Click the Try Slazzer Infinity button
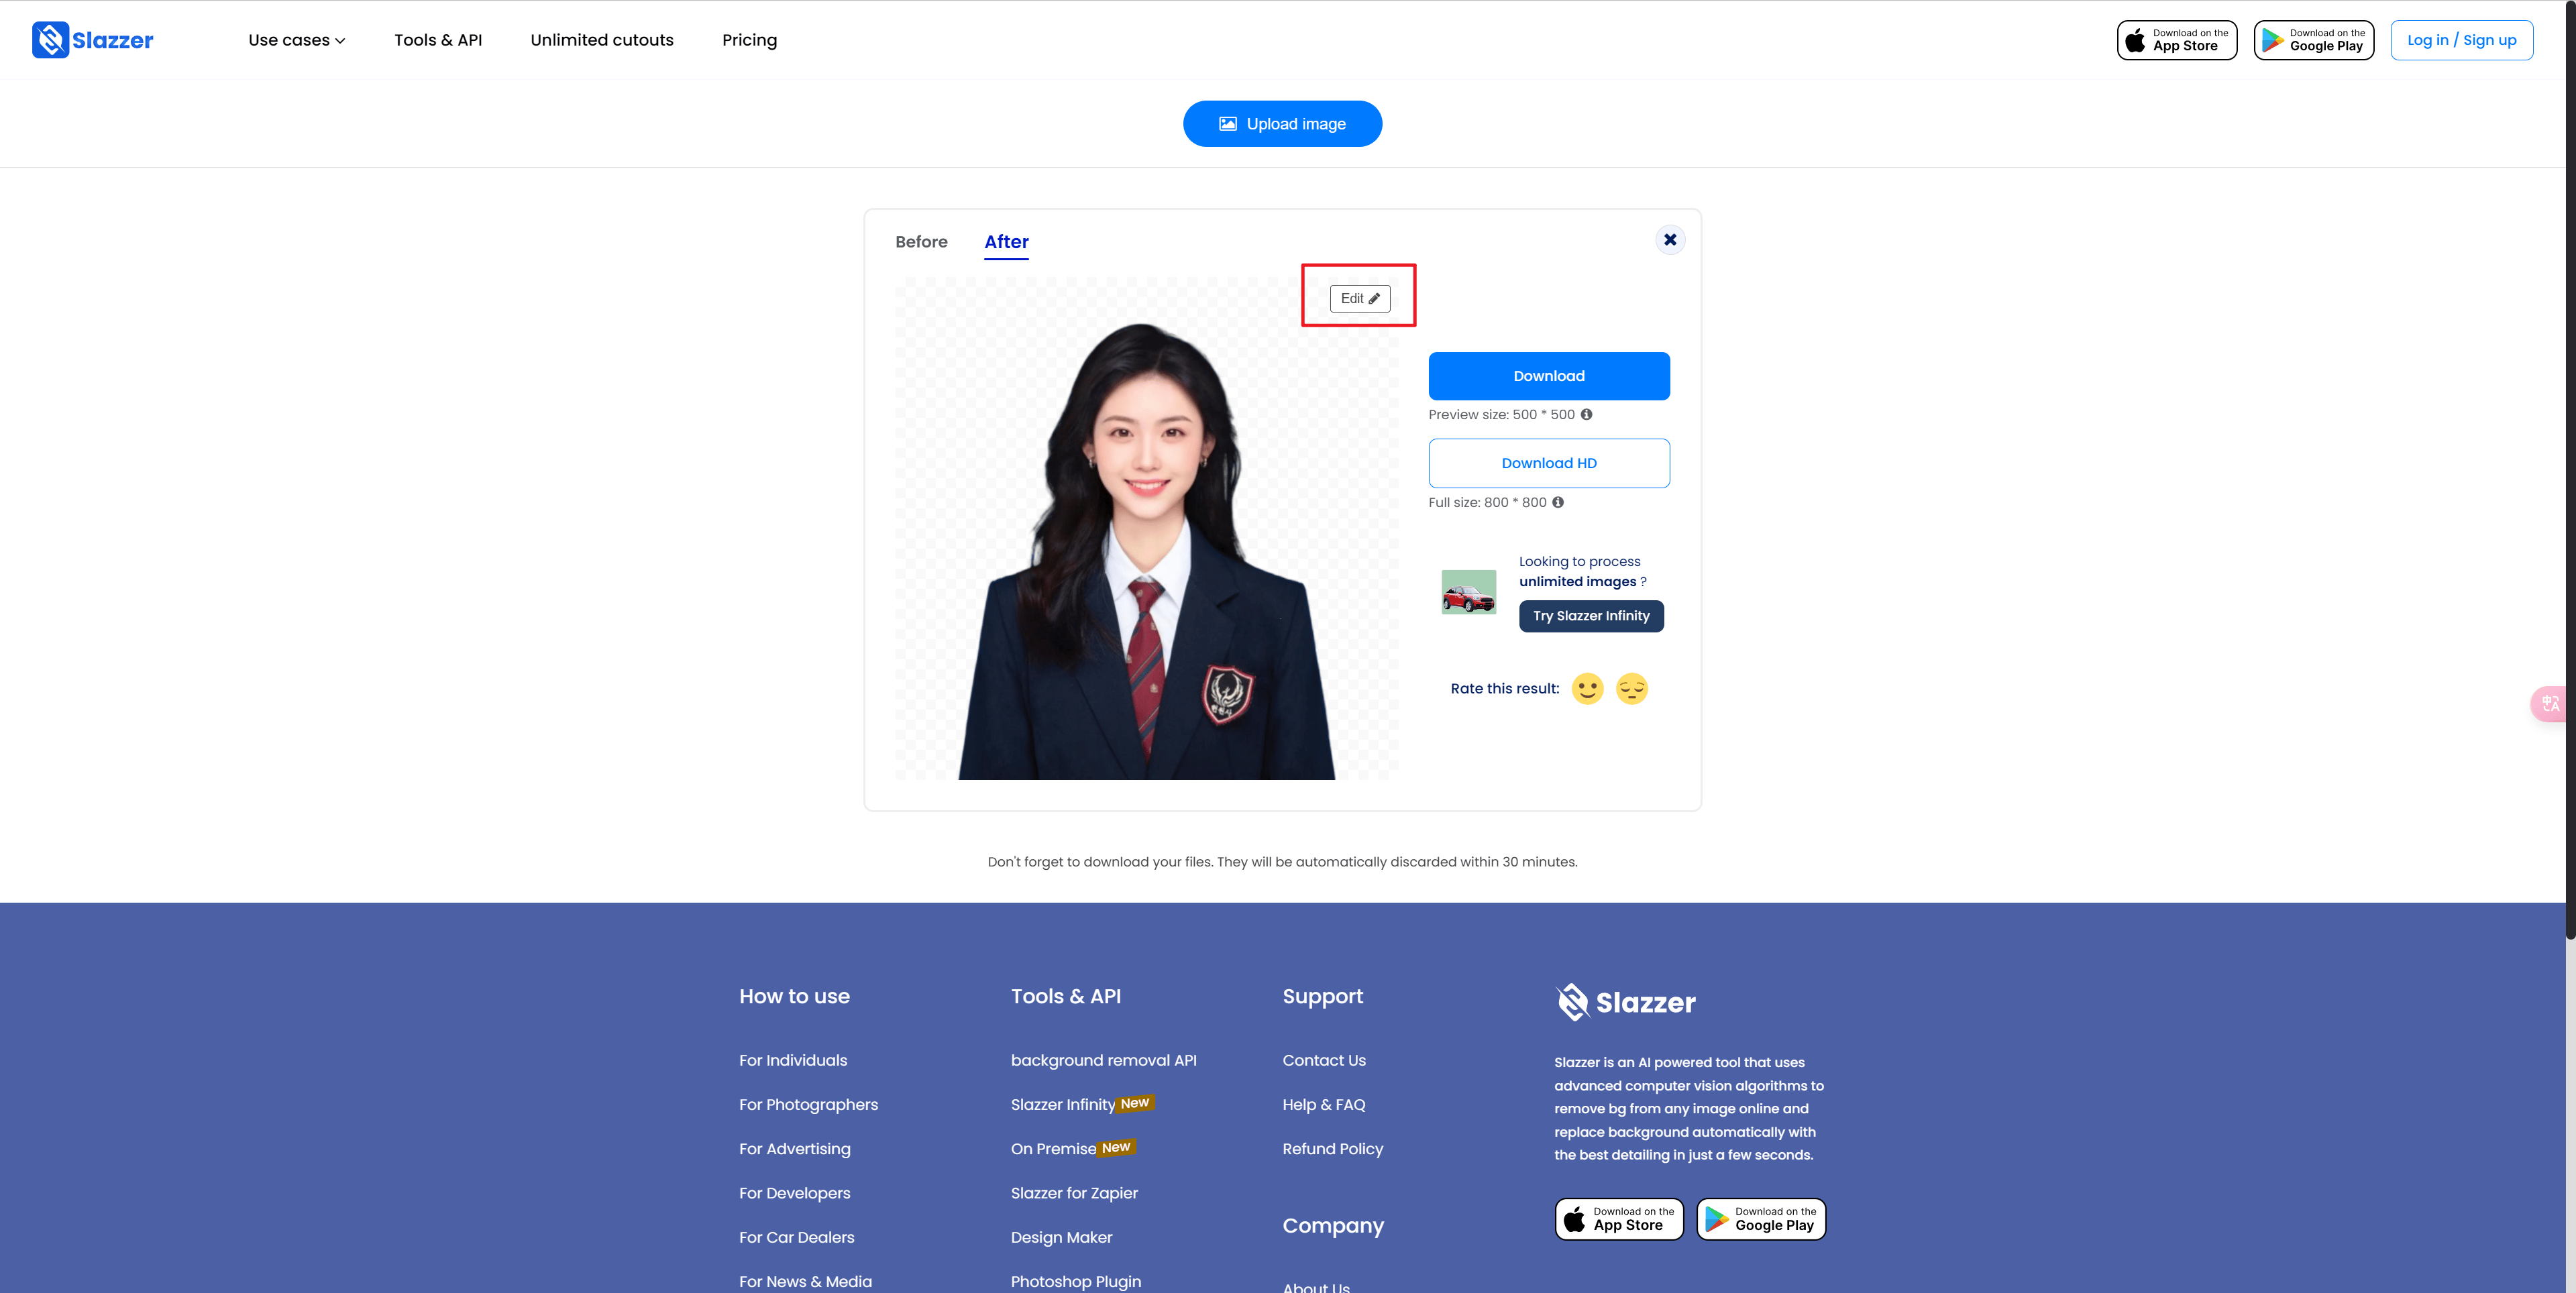This screenshot has height=1293, width=2576. point(1590,616)
